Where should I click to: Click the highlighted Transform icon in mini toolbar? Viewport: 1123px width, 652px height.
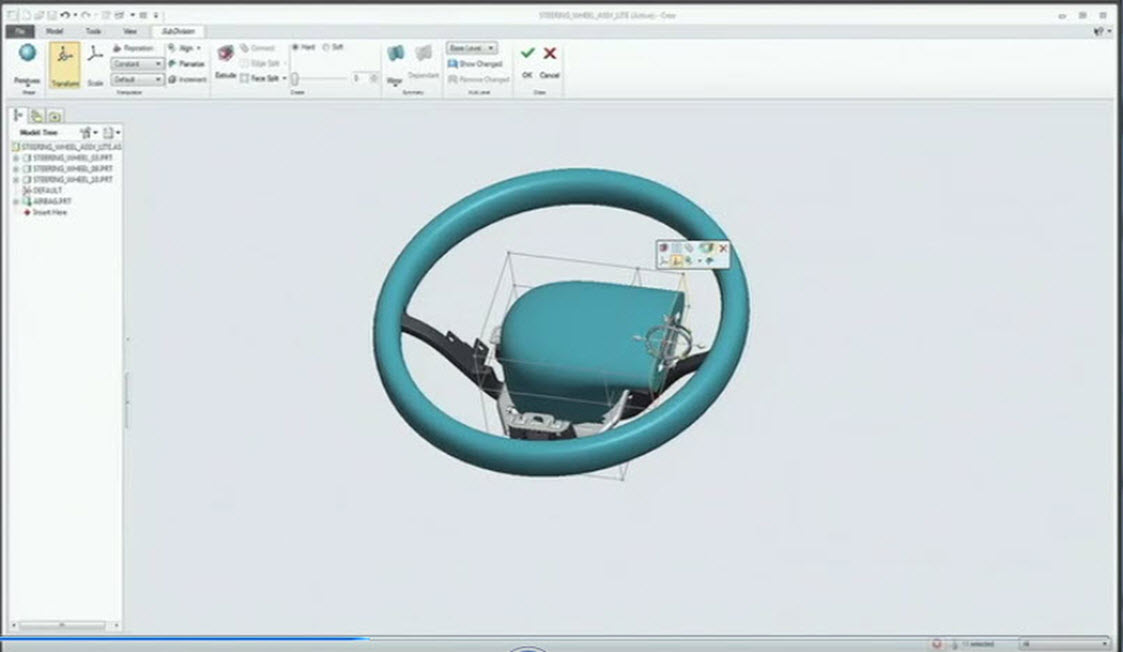point(676,262)
